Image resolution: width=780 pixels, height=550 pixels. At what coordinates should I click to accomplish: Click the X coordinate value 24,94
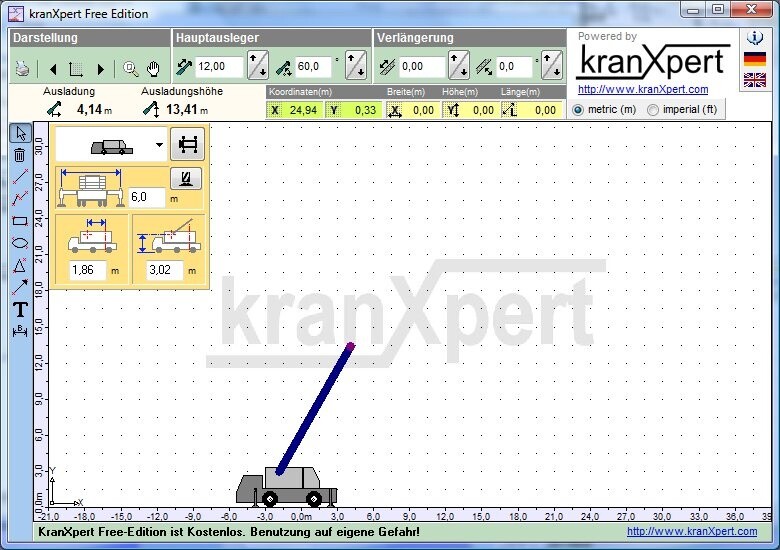(x=303, y=110)
